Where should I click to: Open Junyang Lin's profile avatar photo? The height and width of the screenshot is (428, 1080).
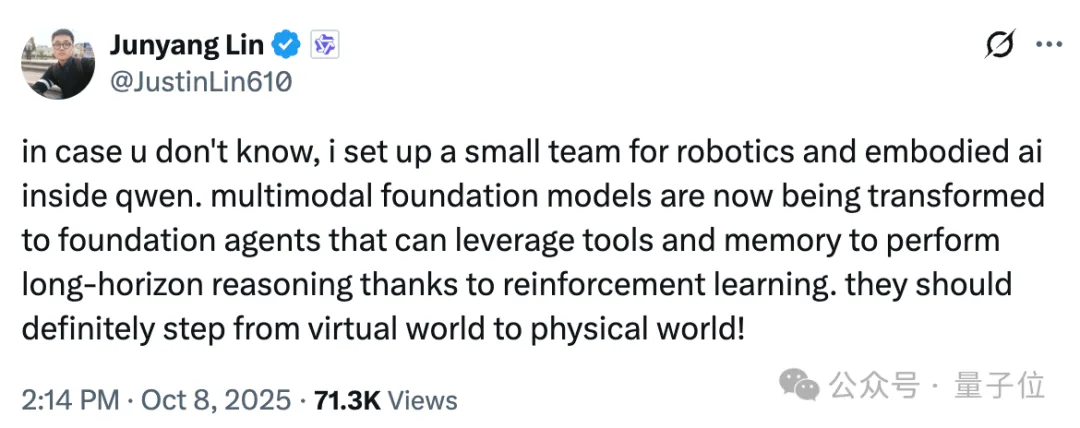(60, 62)
